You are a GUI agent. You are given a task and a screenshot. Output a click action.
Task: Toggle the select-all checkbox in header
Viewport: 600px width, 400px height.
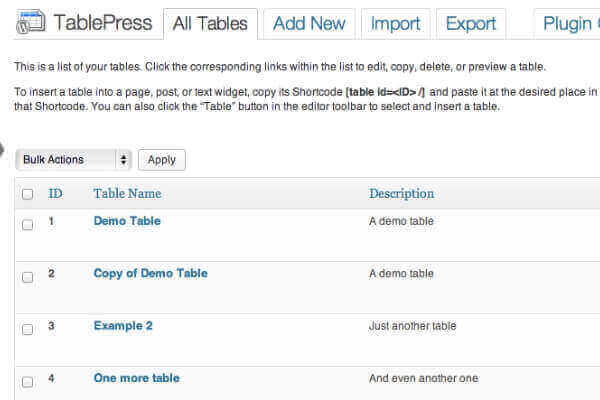click(x=28, y=194)
